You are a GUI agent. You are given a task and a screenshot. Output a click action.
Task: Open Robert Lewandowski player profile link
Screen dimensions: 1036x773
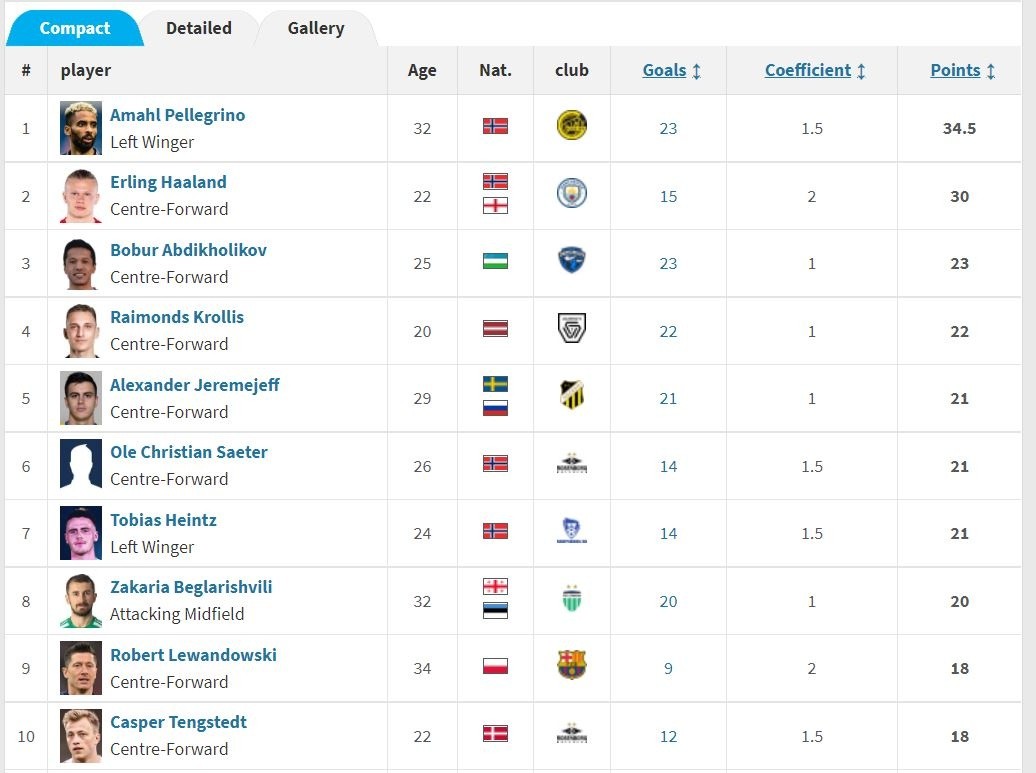point(193,655)
